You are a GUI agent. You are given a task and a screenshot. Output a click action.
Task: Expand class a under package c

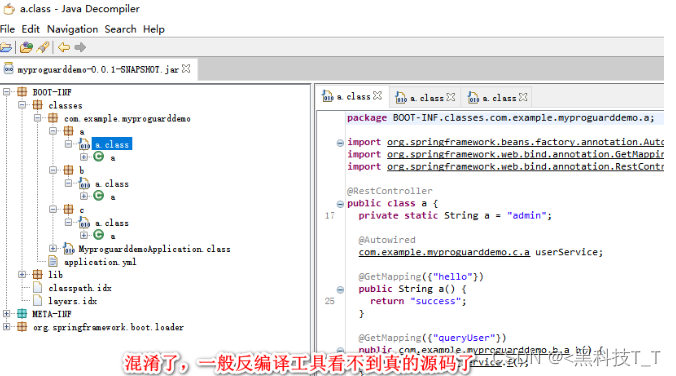[84, 235]
